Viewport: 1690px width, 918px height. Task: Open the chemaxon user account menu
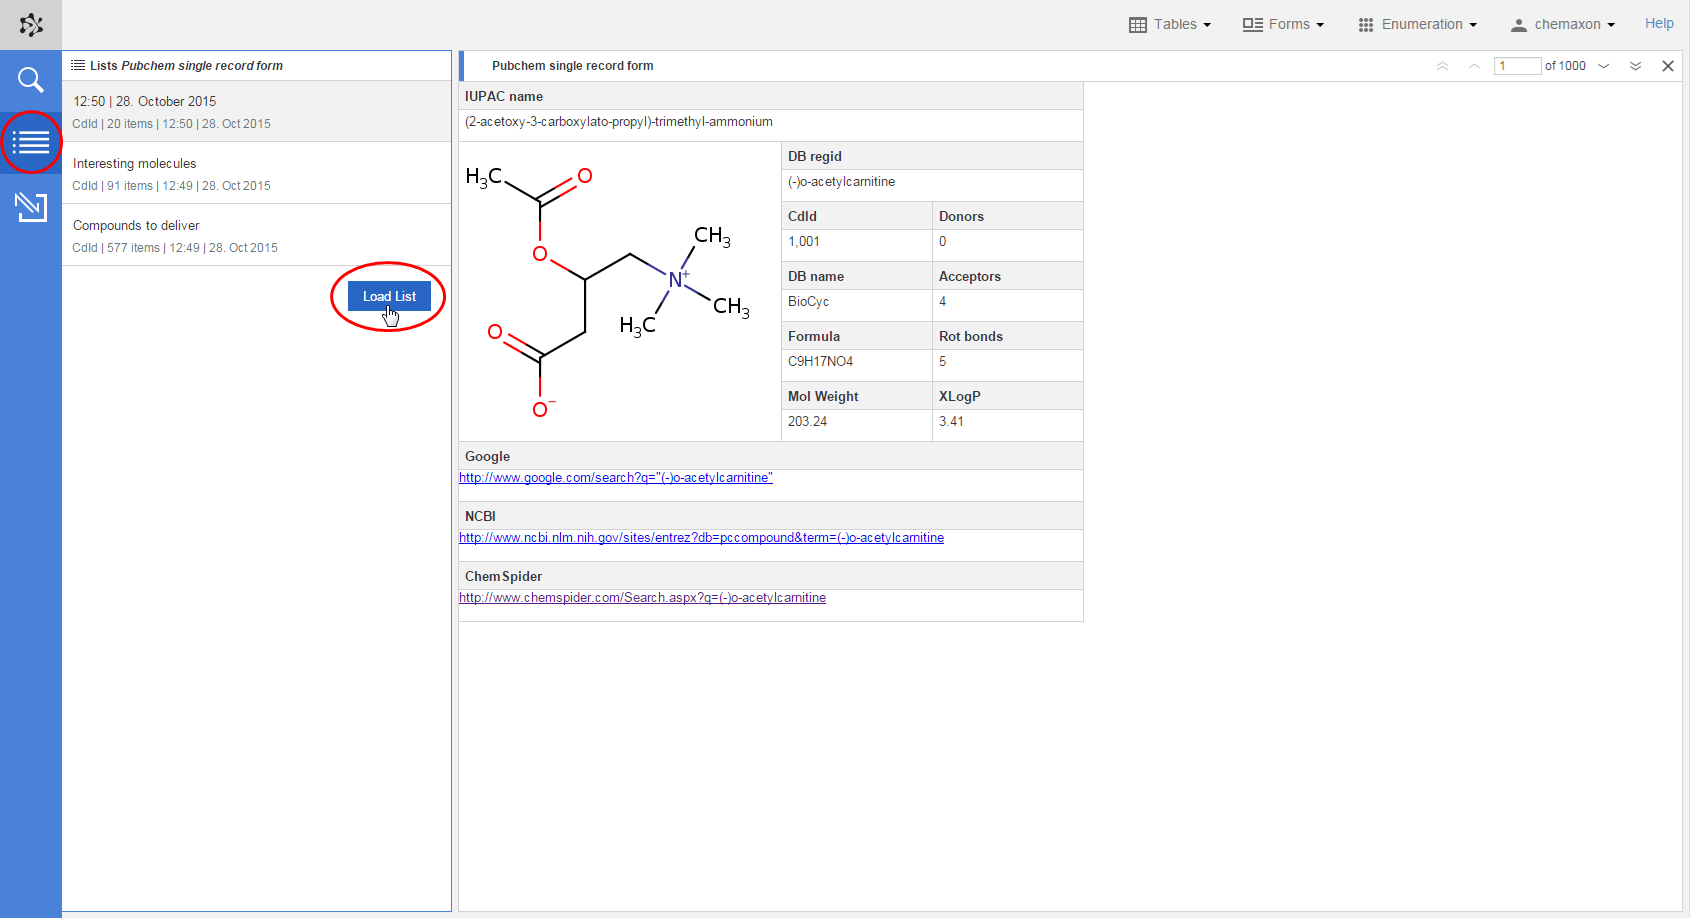pos(1563,25)
